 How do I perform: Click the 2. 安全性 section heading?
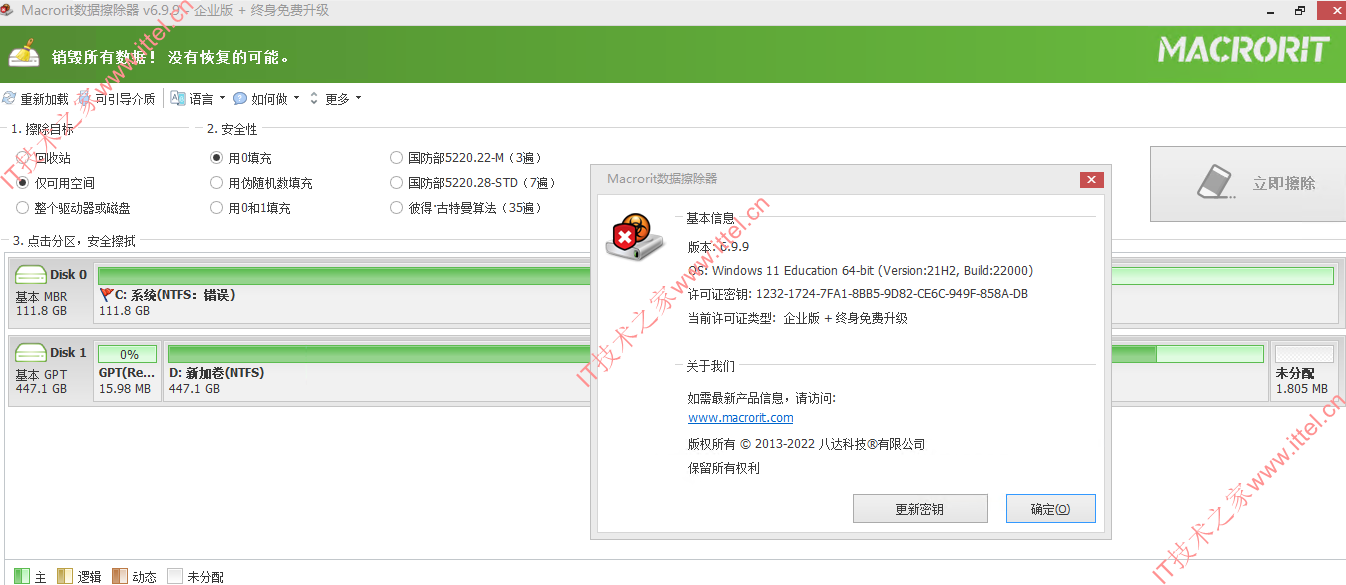pyautogui.click(x=232, y=129)
